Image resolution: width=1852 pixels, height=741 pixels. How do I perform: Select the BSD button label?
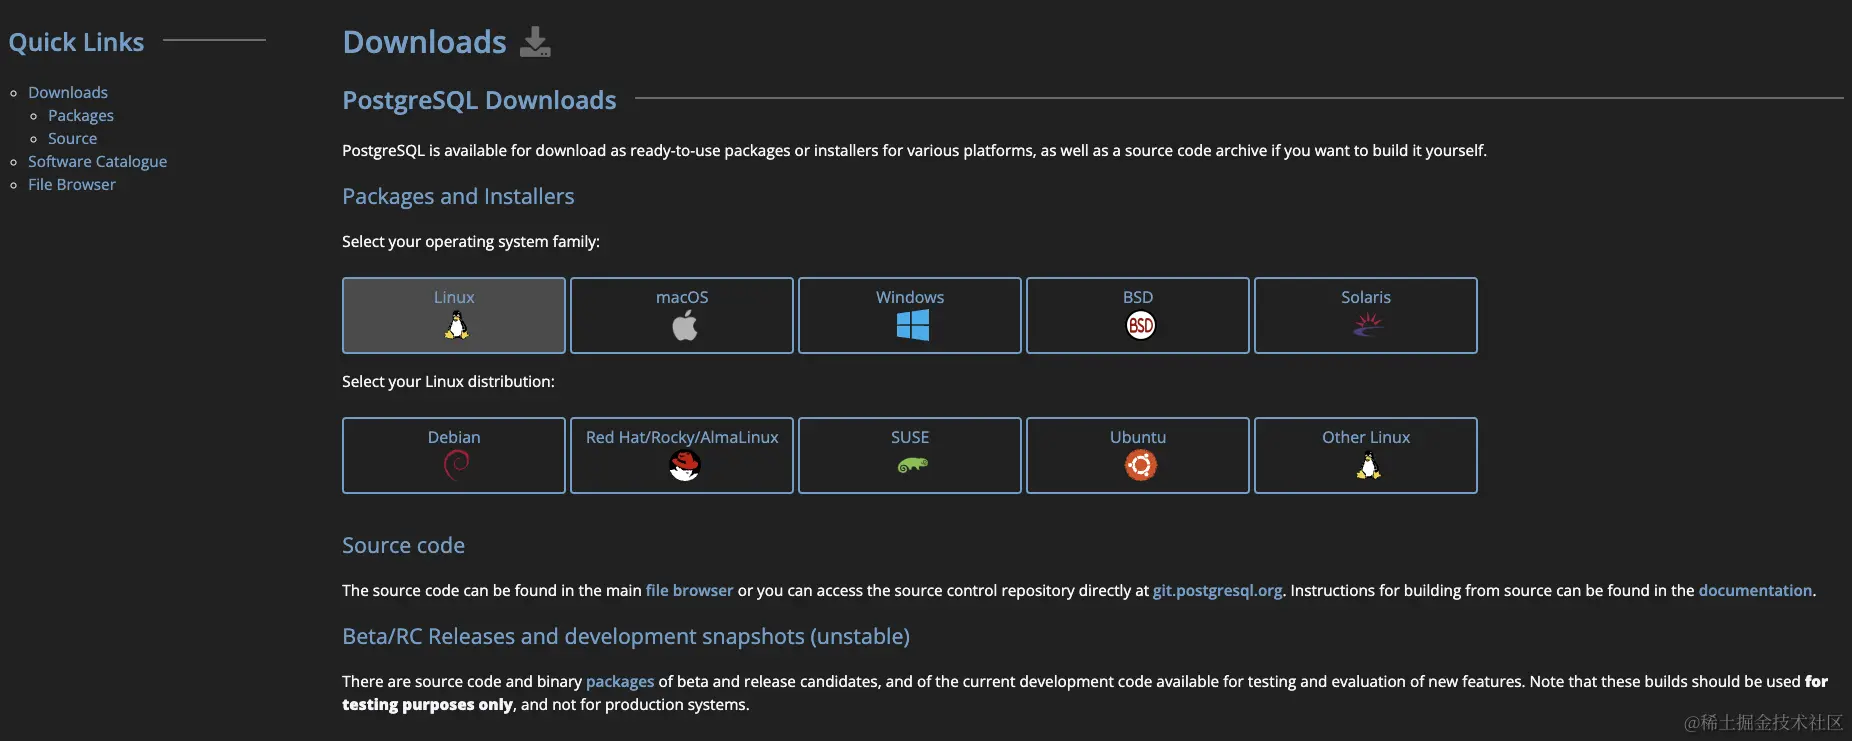(1138, 297)
